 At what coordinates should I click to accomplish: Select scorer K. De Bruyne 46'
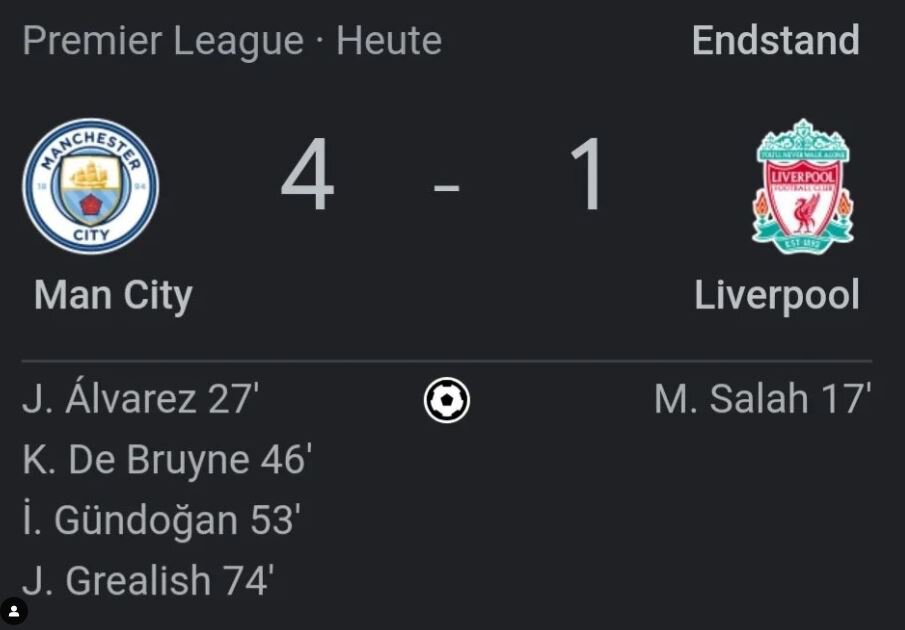click(x=167, y=459)
